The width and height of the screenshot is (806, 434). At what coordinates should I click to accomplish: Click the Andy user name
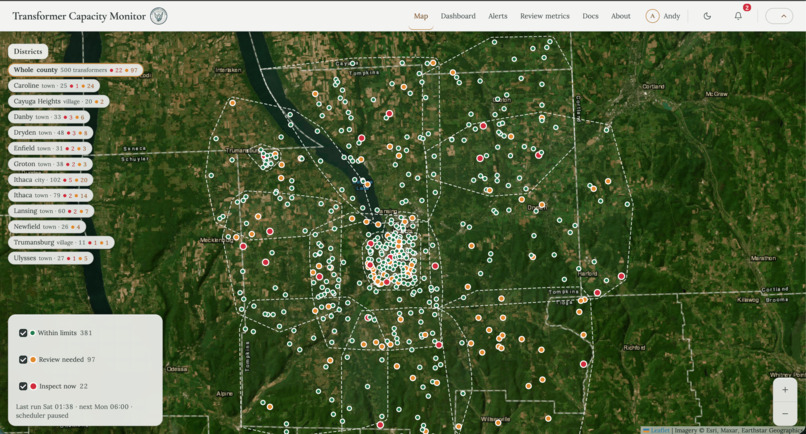671,16
